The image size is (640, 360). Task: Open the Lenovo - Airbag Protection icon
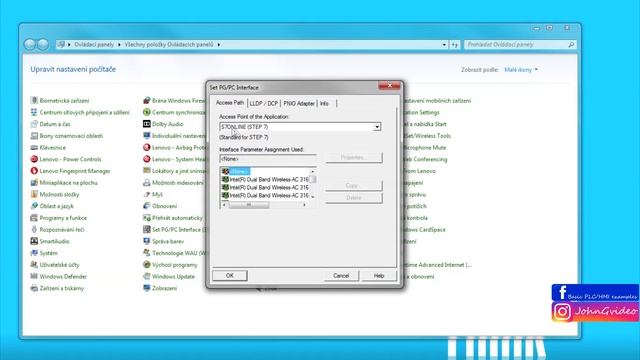pyautogui.click(x=147, y=147)
